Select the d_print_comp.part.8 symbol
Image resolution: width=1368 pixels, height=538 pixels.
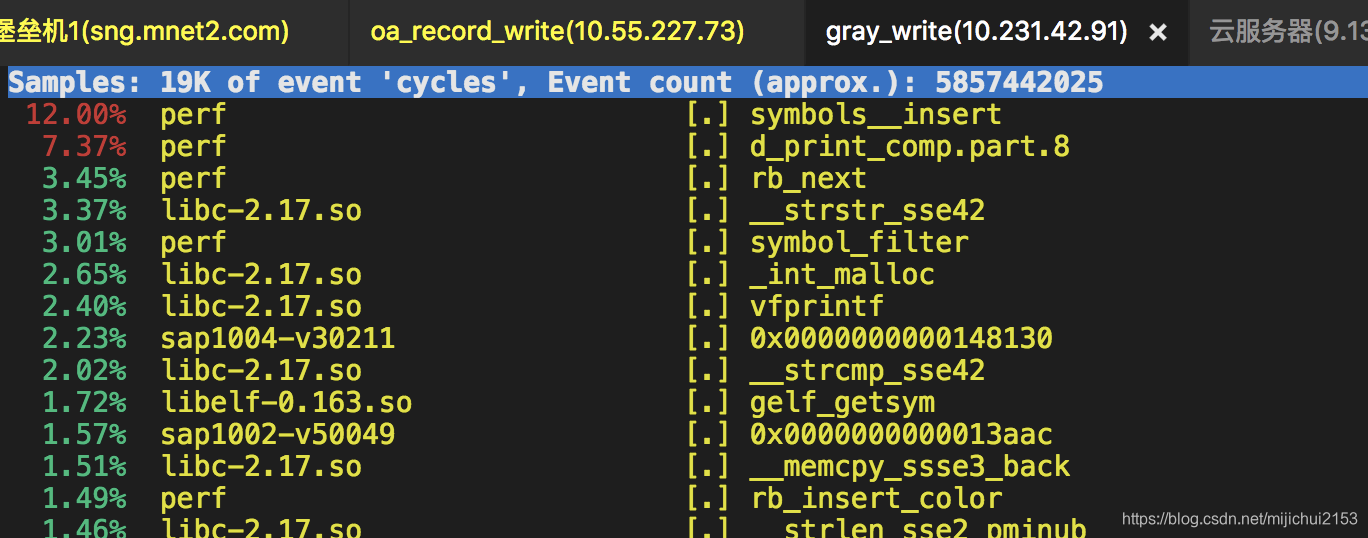tap(910, 147)
